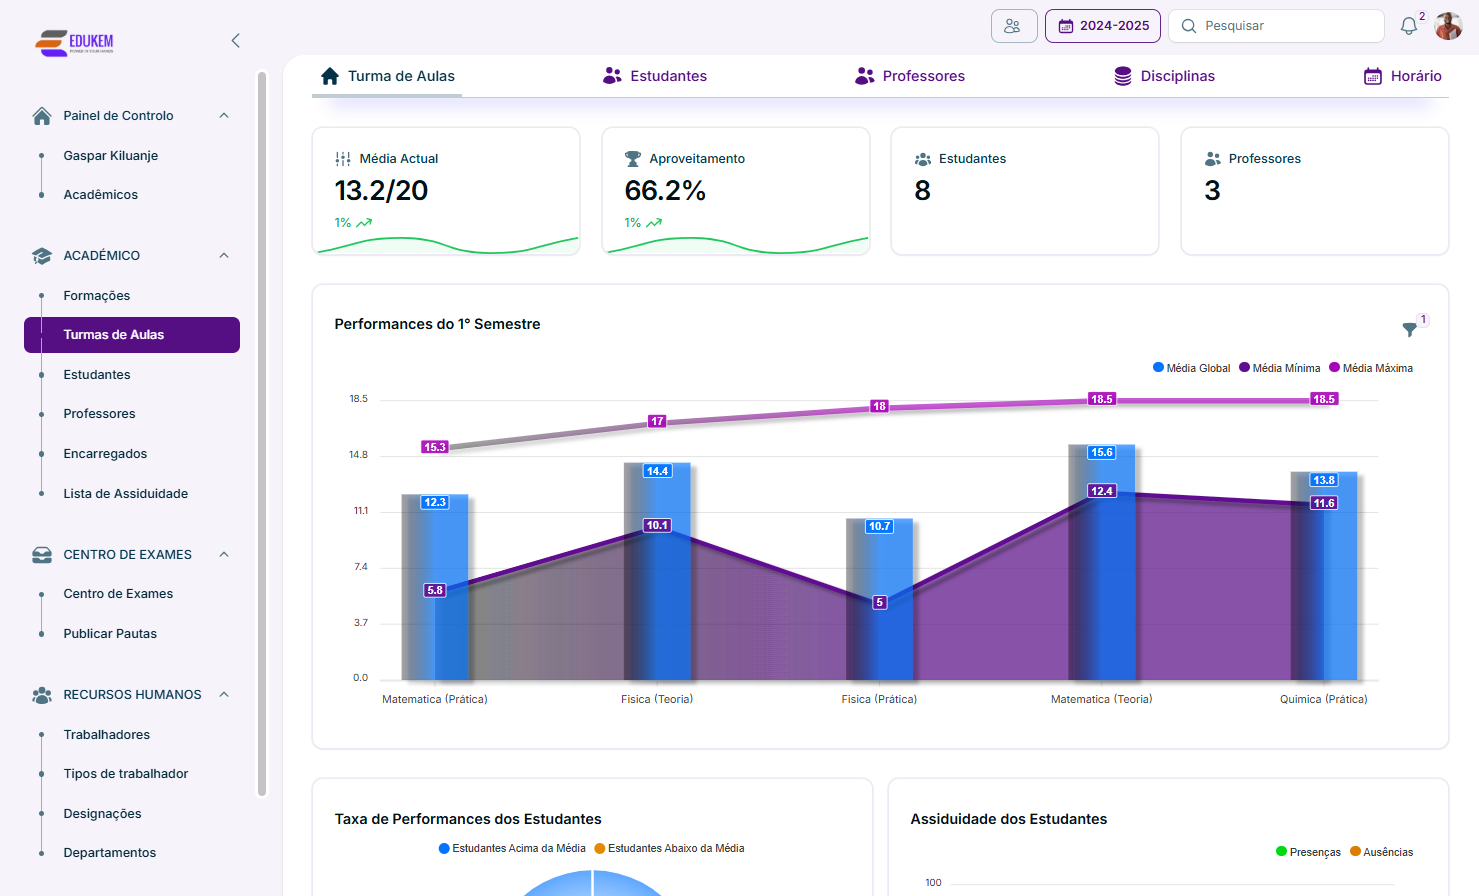
Task: Open the Disciplinas tab
Action: pos(1164,76)
